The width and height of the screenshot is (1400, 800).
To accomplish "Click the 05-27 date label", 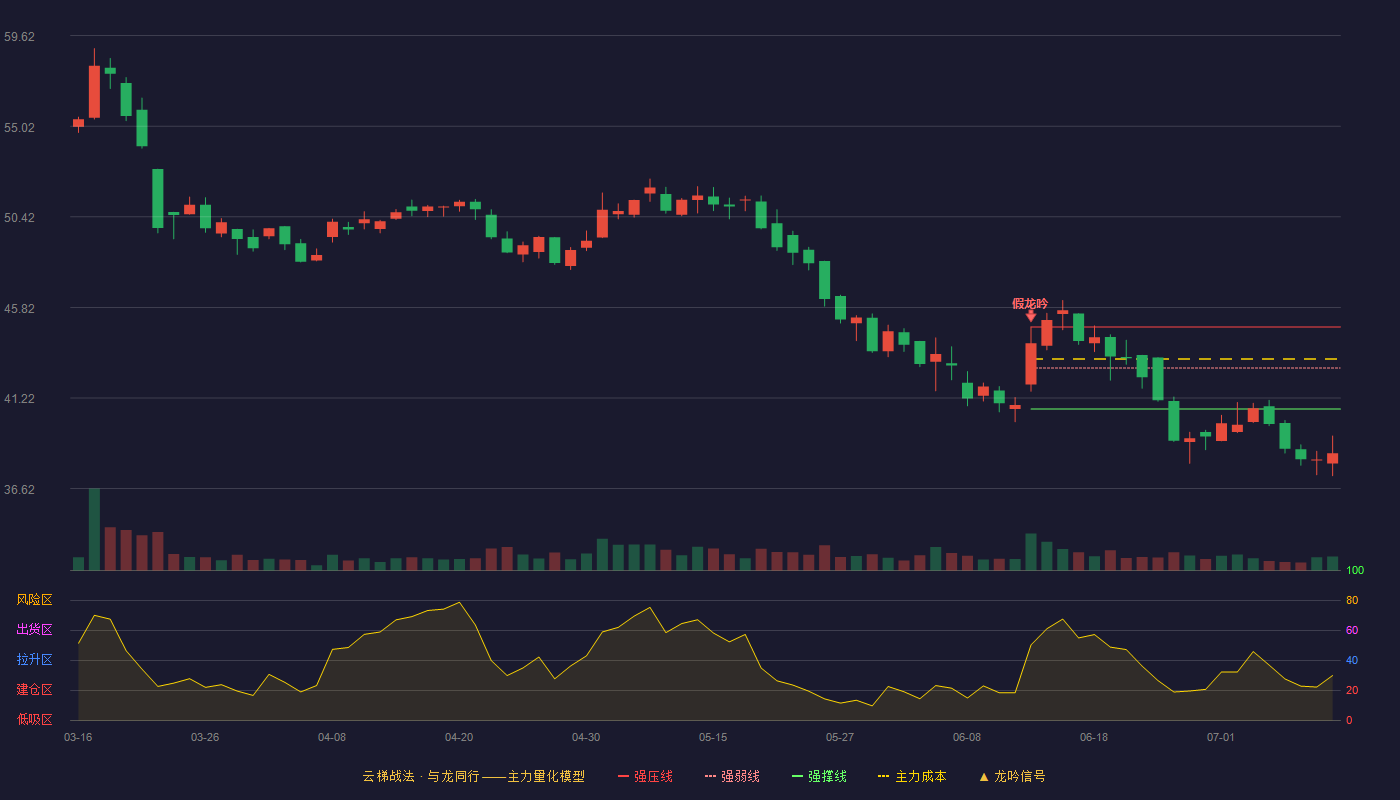I will pos(840,737).
